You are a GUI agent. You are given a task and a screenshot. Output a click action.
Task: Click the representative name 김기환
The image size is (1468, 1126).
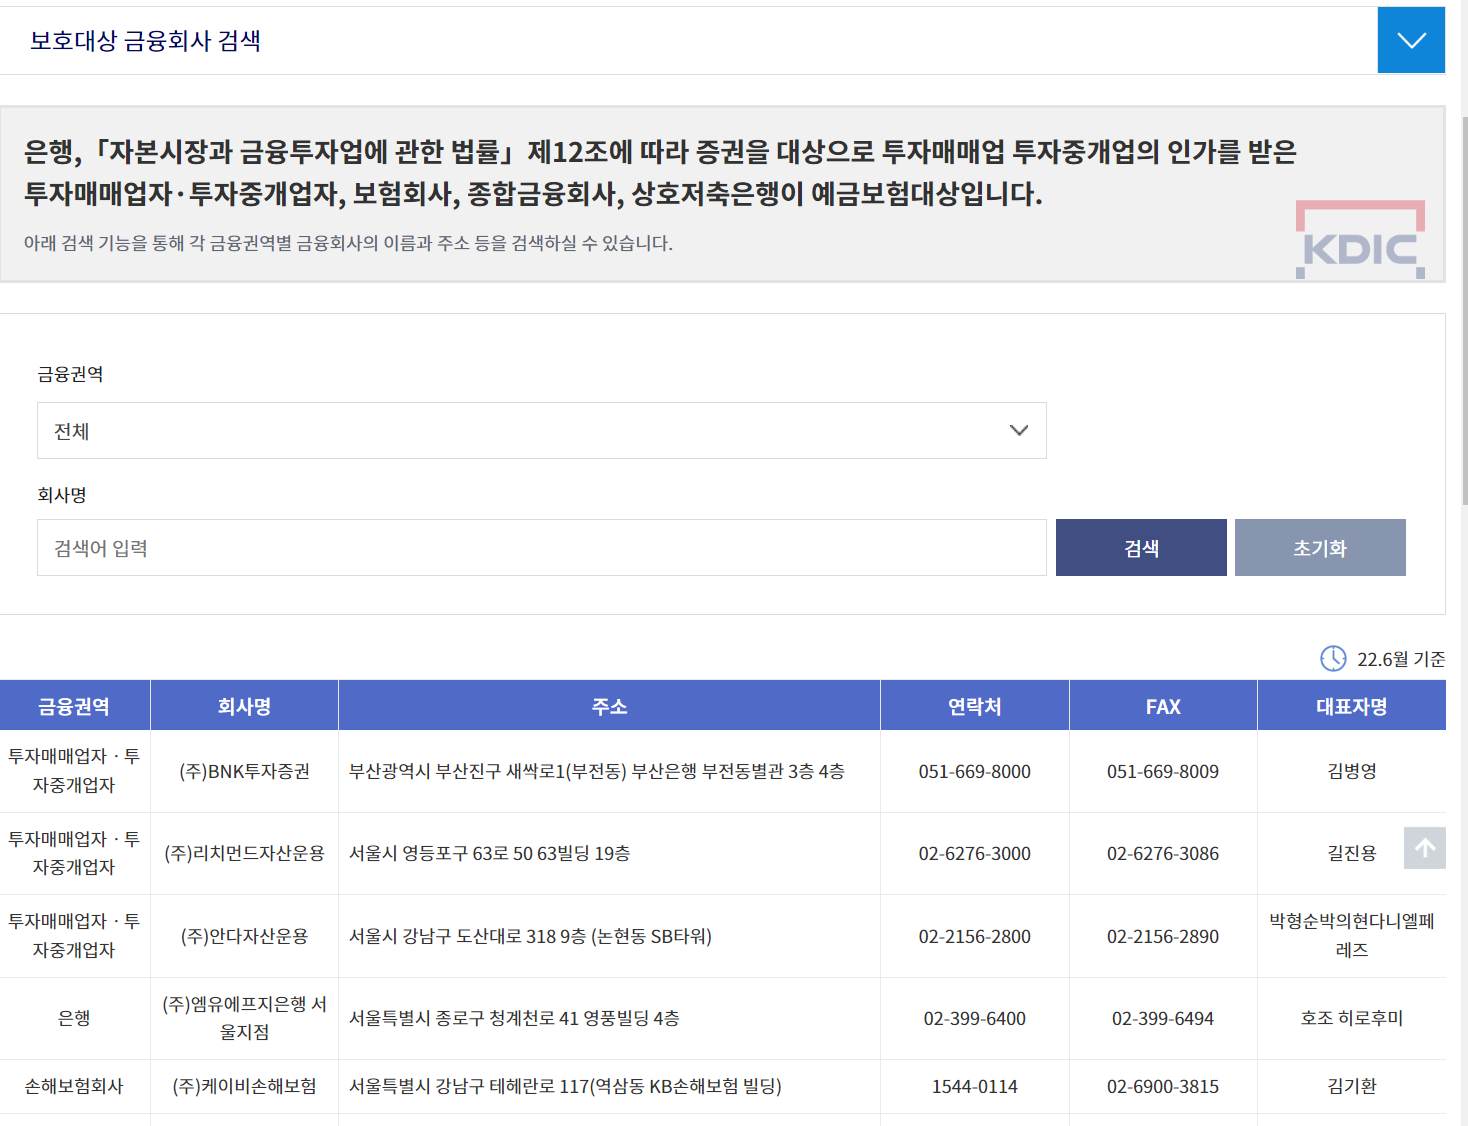pos(1352,1086)
